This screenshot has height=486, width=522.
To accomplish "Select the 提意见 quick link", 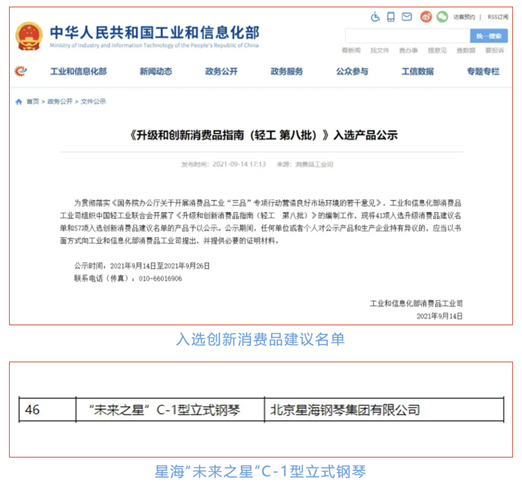I will [437, 50].
